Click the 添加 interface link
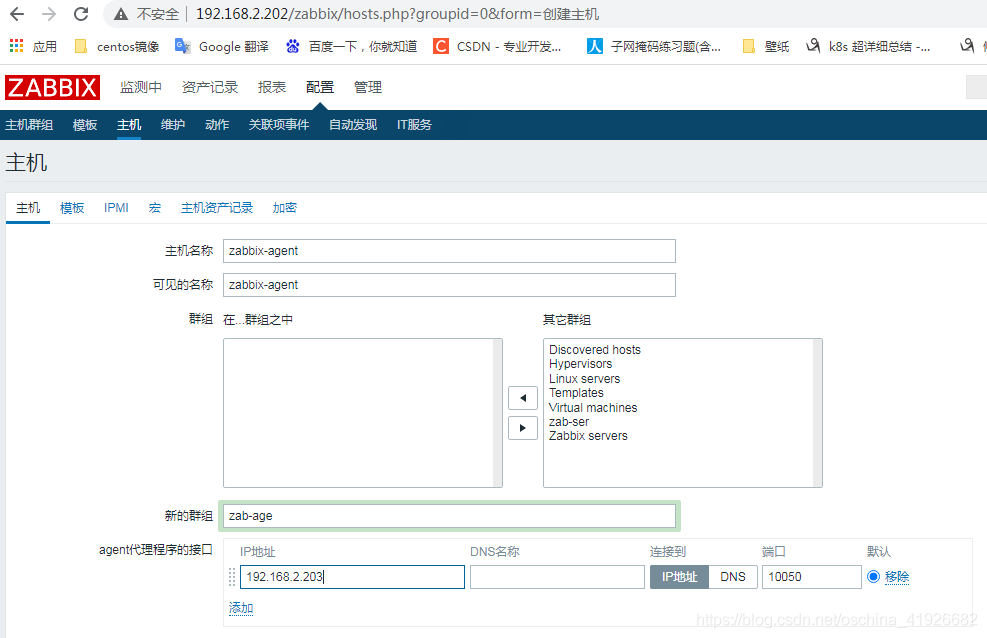987x638 pixels. pyautogui.click(x=241, y=608)
